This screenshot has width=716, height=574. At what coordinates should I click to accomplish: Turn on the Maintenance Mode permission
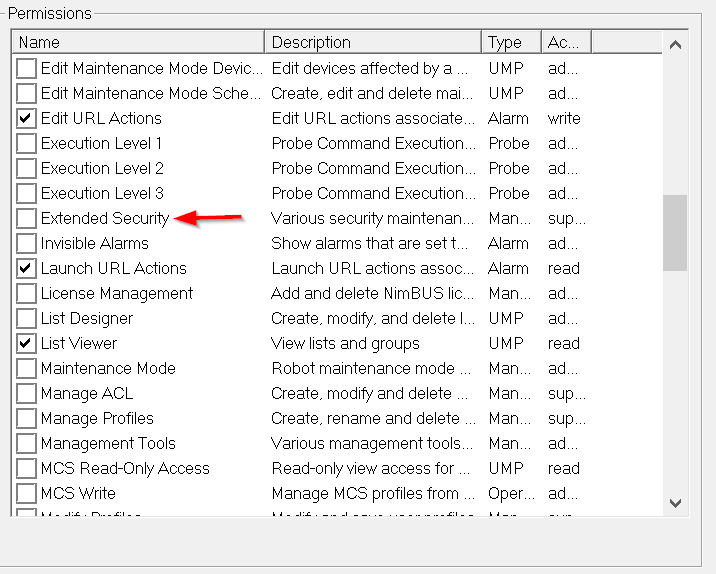26,368
